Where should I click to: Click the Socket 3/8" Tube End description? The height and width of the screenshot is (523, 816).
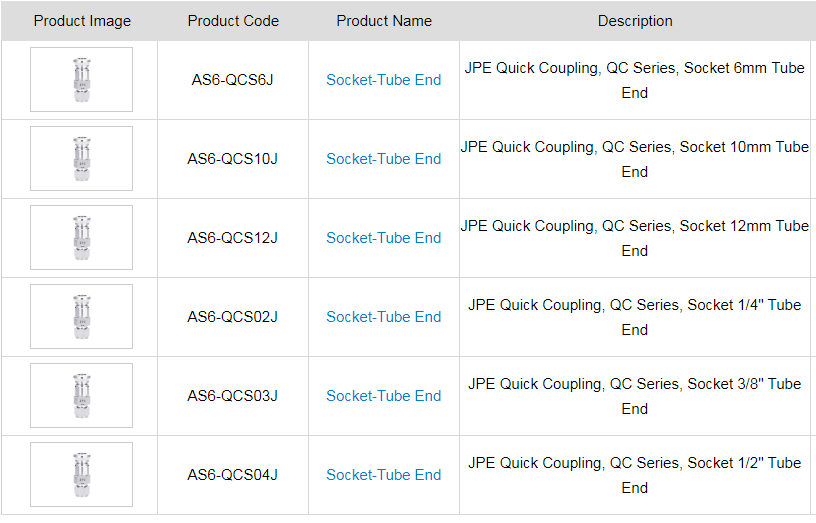[x=634, y=396]
